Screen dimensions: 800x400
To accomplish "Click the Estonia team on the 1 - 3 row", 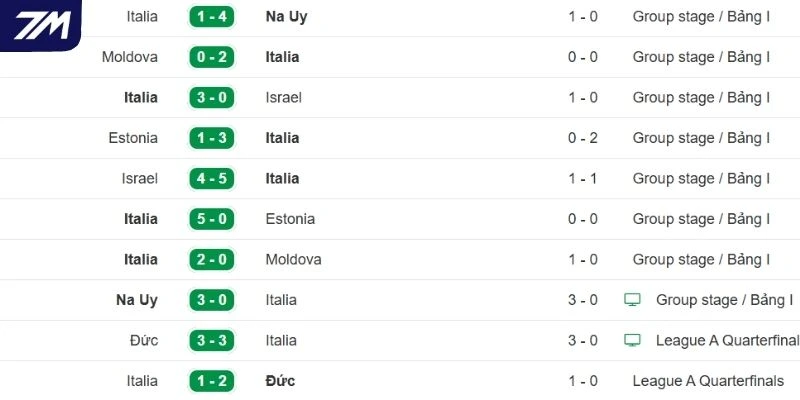I will (133, 138).
